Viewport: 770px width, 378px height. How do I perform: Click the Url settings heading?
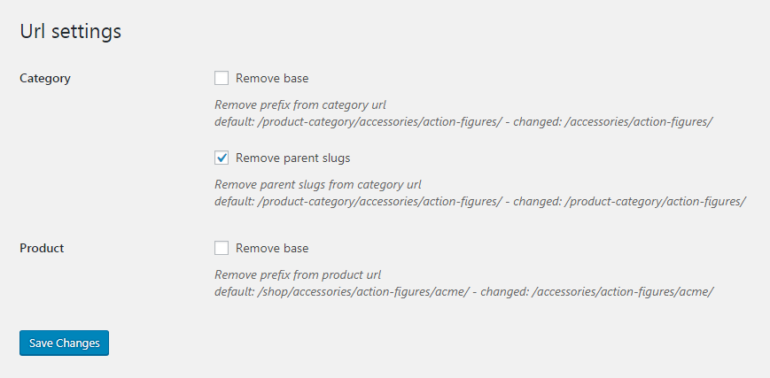pyautogui.click(x=70, y=31)
